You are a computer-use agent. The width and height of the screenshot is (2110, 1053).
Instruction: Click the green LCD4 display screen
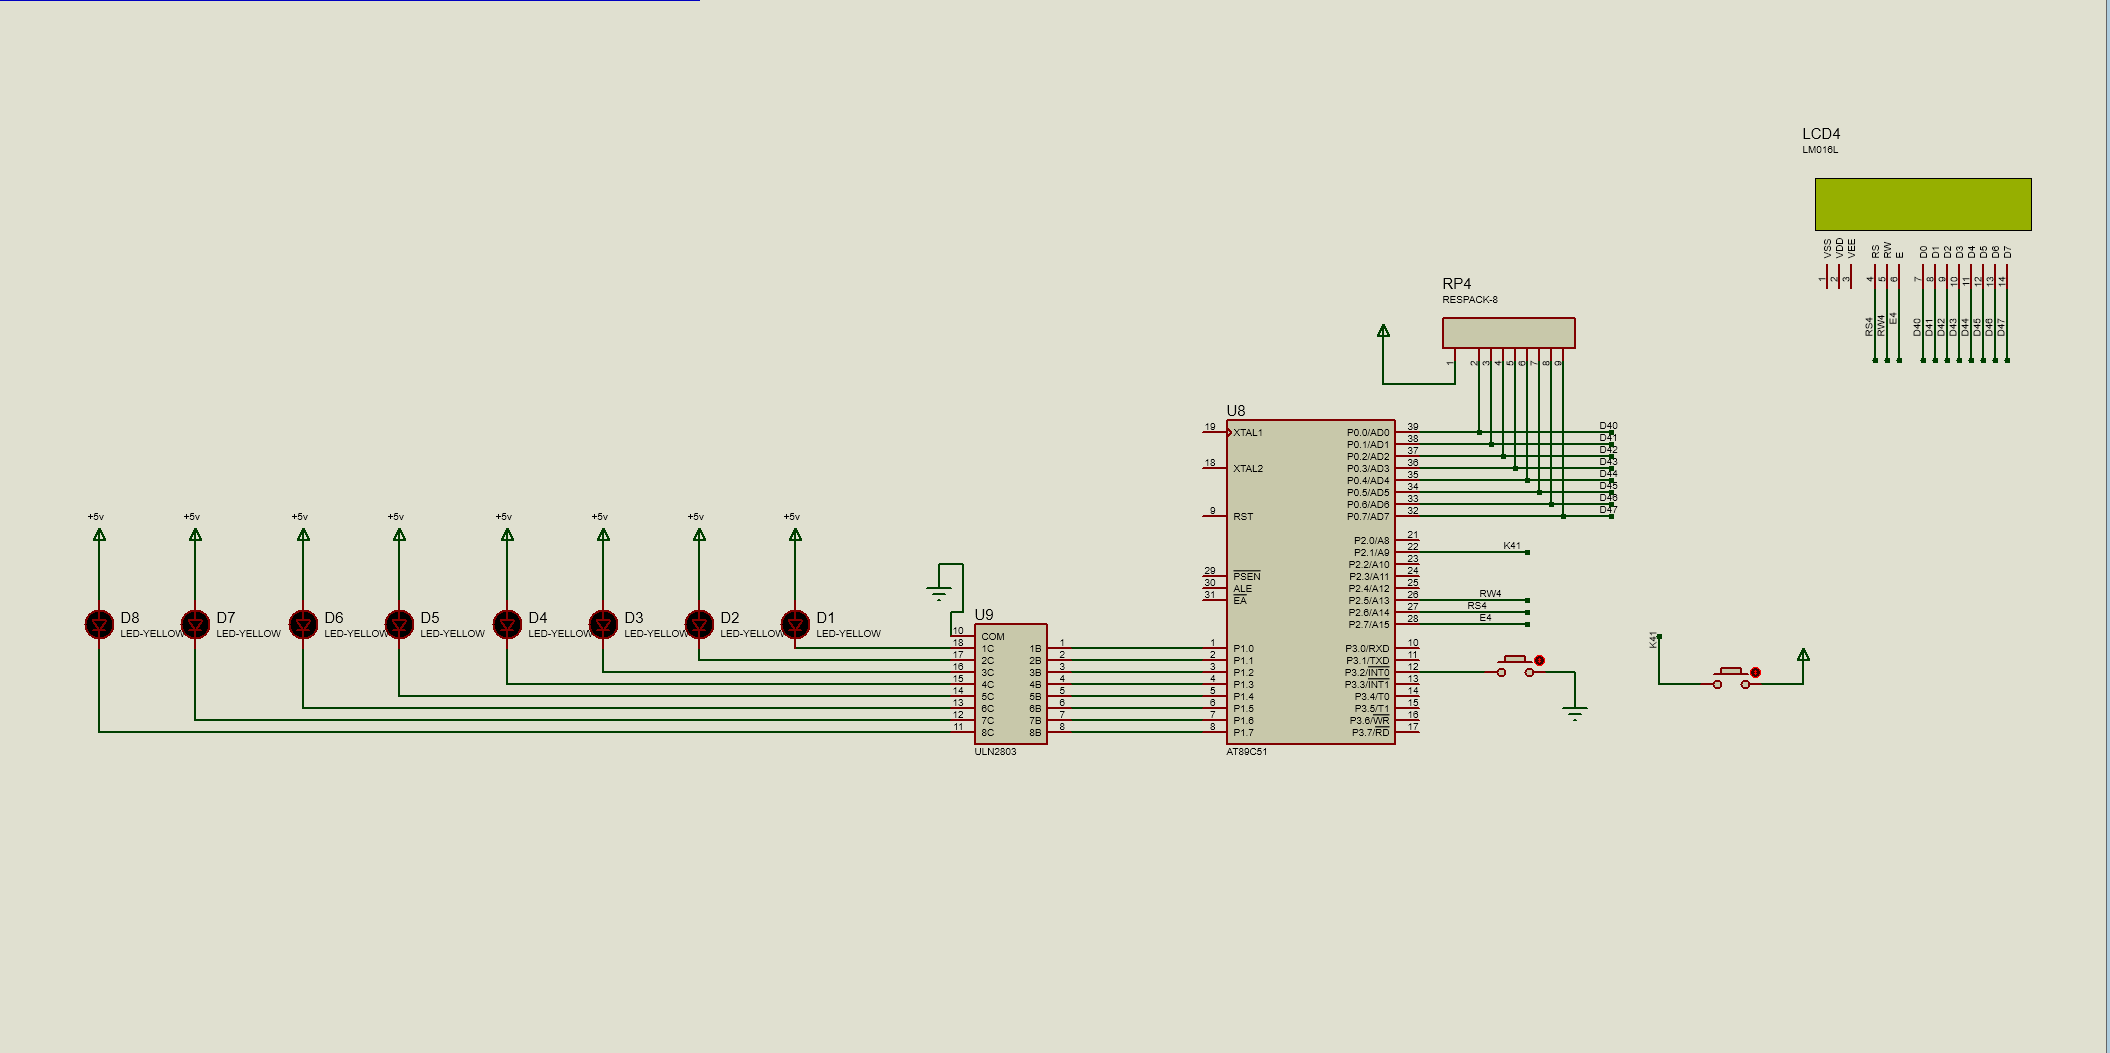point(1923,204)
